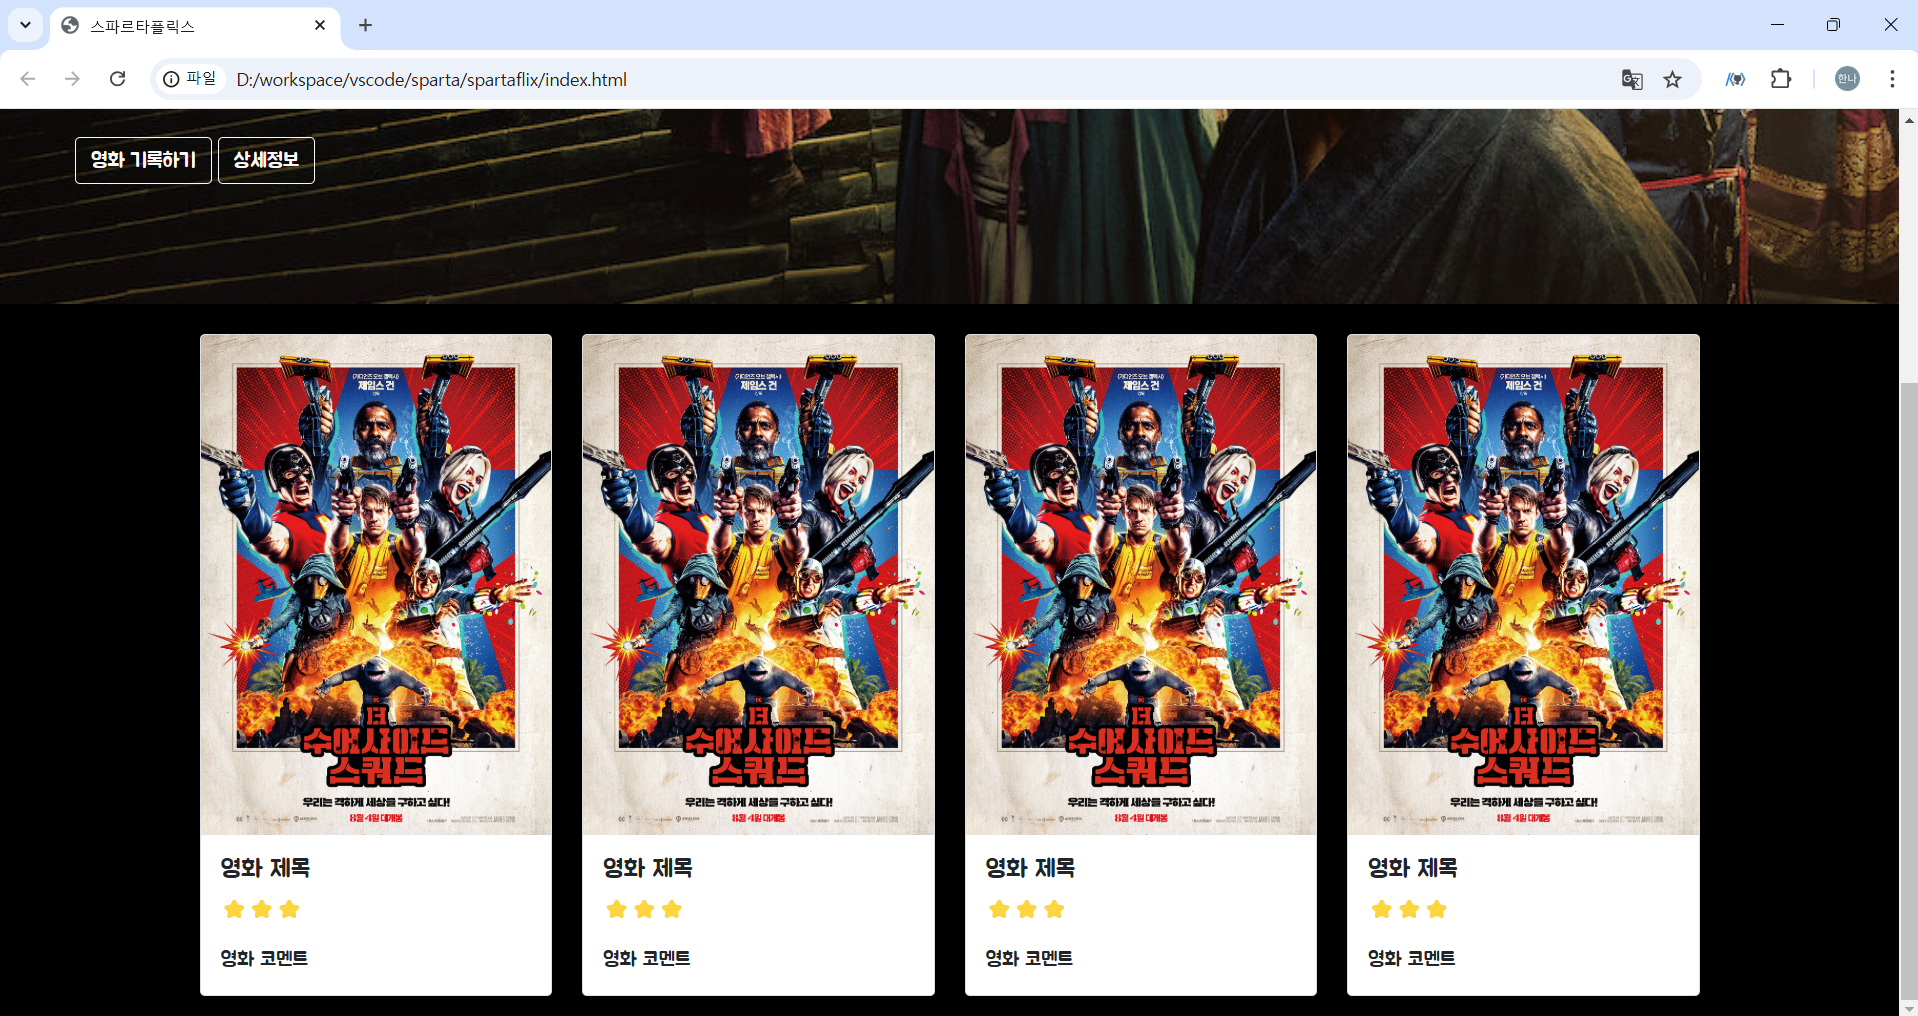
Task: Minimize the browser window
Action: [1777, 25]
